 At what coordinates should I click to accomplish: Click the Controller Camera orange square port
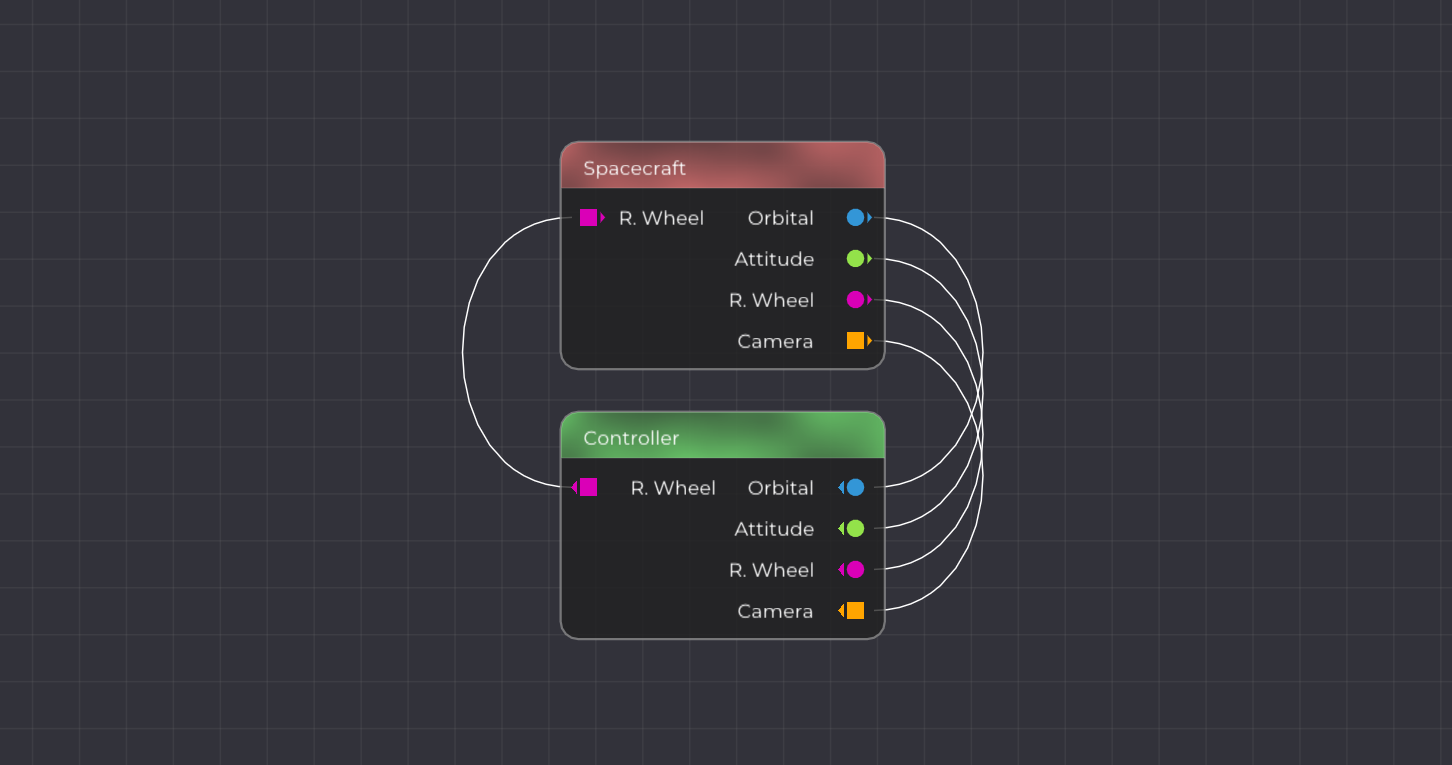[855, 610]
